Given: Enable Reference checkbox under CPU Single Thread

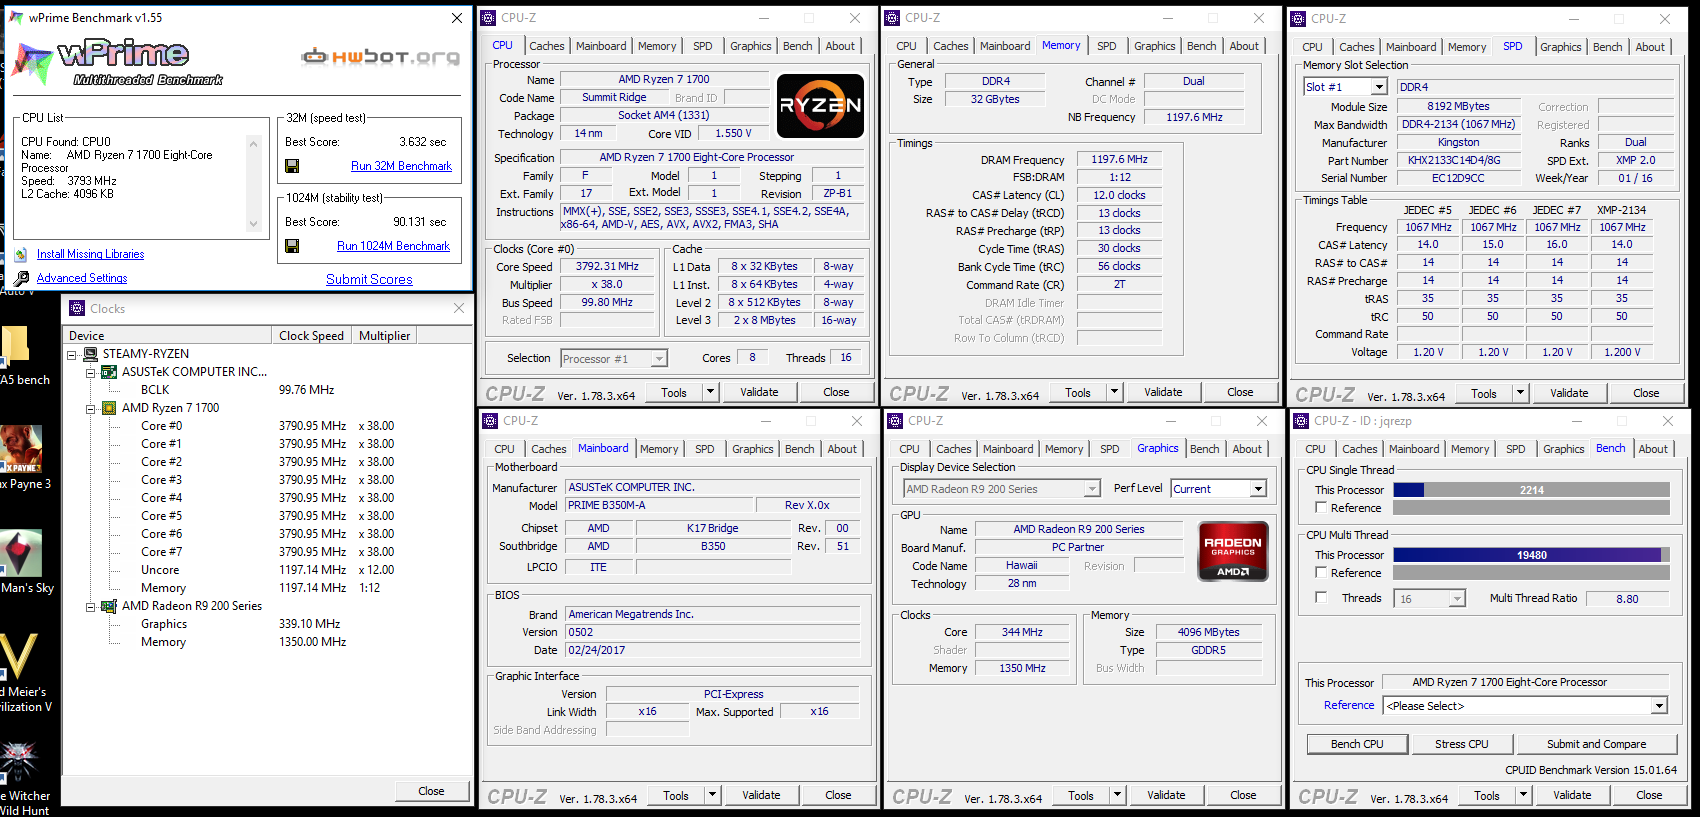Looking at the screenshot, I should (x=1321, y=508).
